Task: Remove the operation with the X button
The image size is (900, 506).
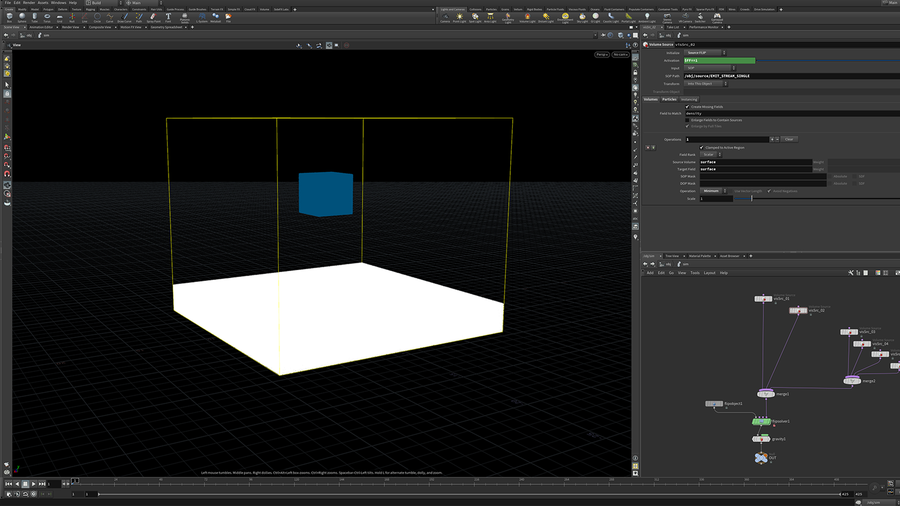Action: click(648, 147)
